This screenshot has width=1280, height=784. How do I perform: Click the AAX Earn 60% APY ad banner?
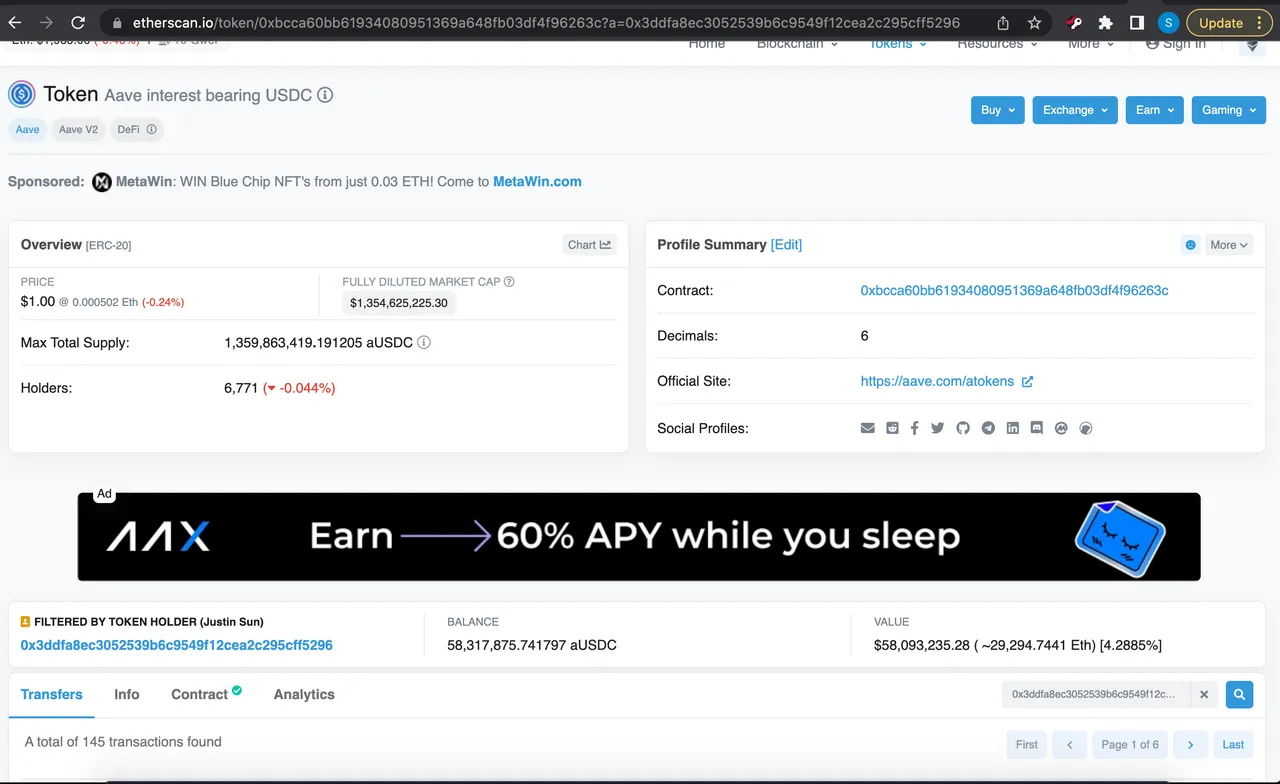pos(639,537)
